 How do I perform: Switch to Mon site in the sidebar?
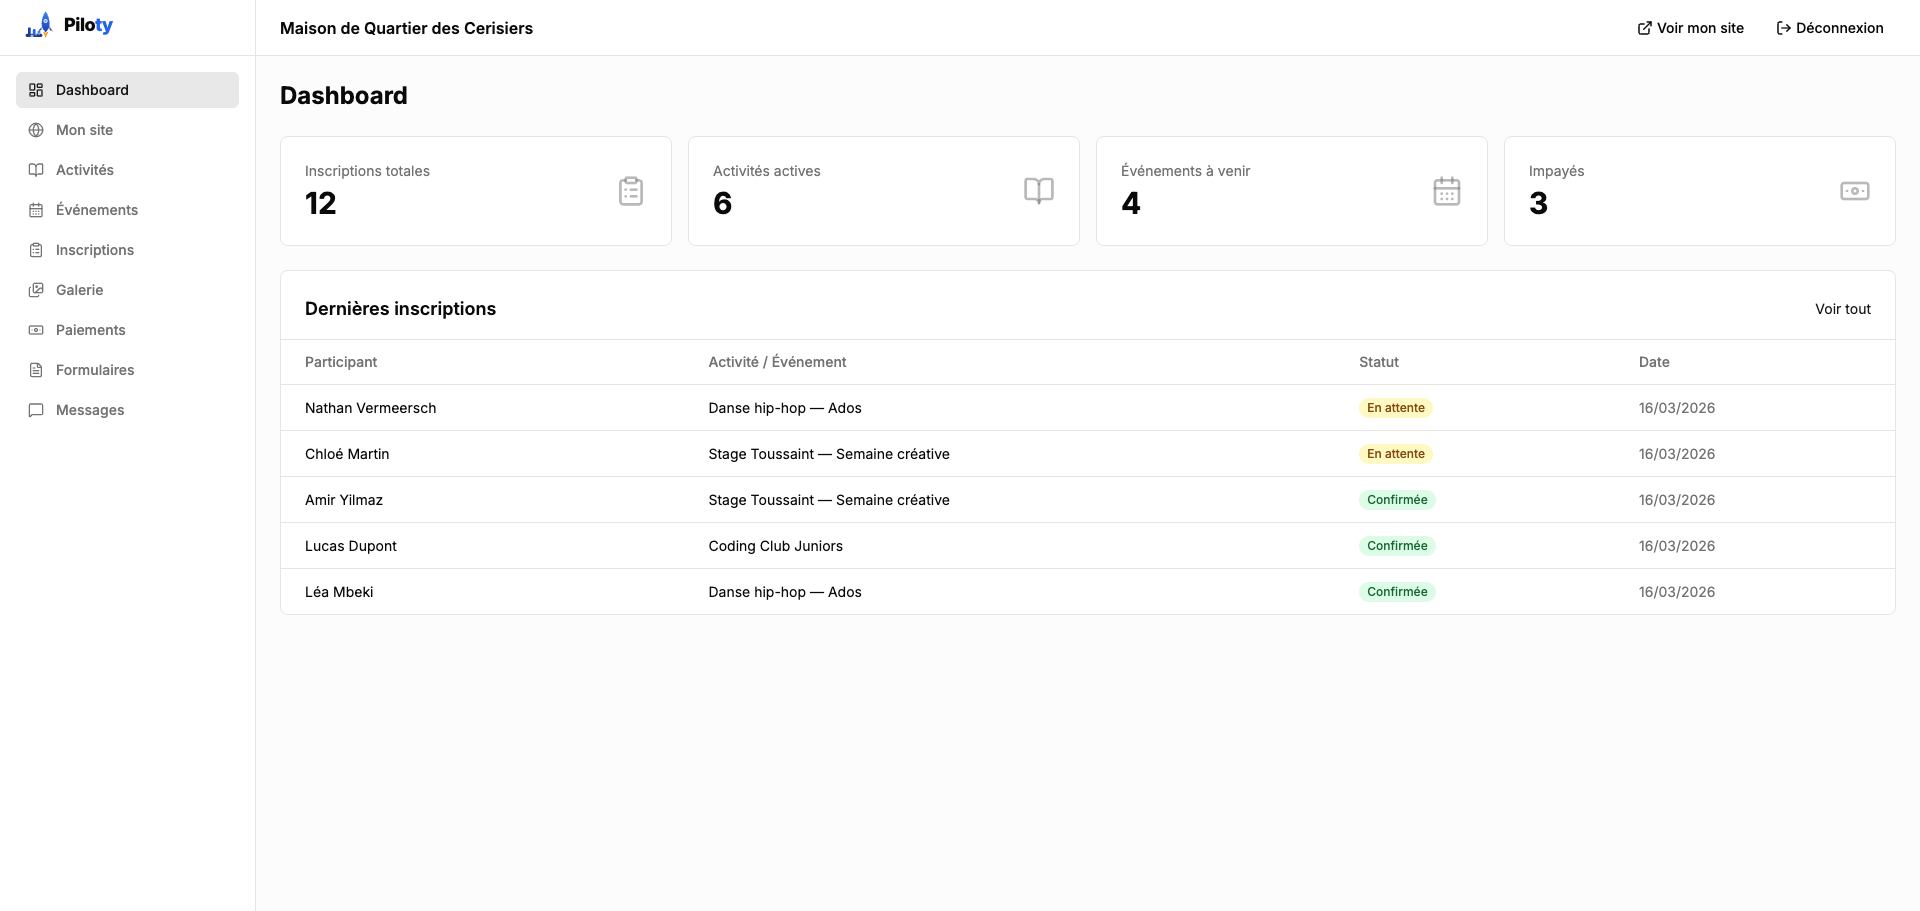pyautogui.click(x=83, y=130)
